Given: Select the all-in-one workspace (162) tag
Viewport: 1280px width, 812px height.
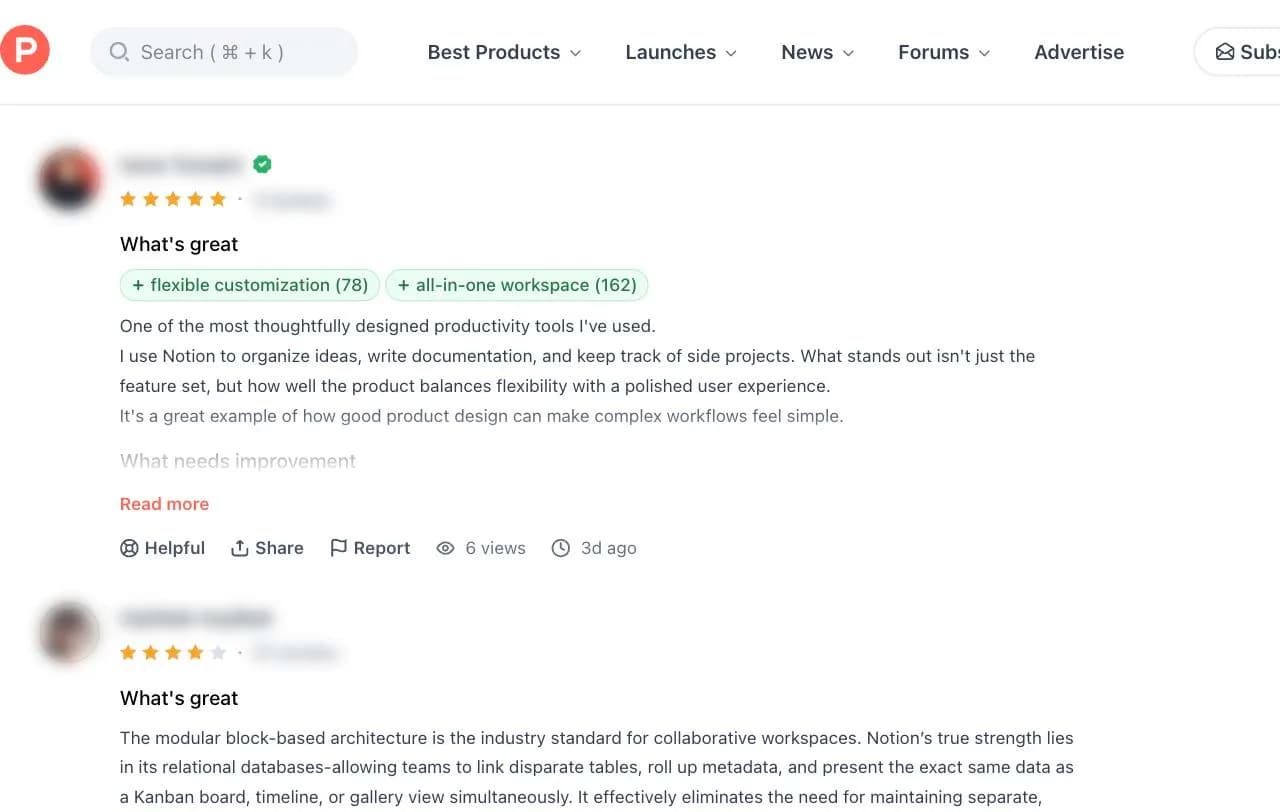Looking at the screenshot, I should 517,285.
